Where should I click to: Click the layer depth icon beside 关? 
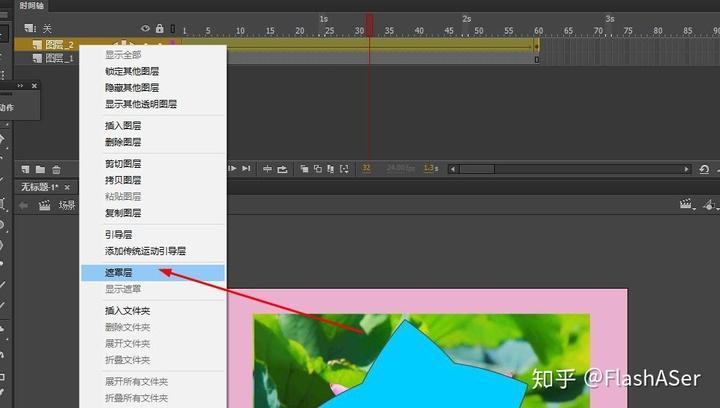point(30,28)
